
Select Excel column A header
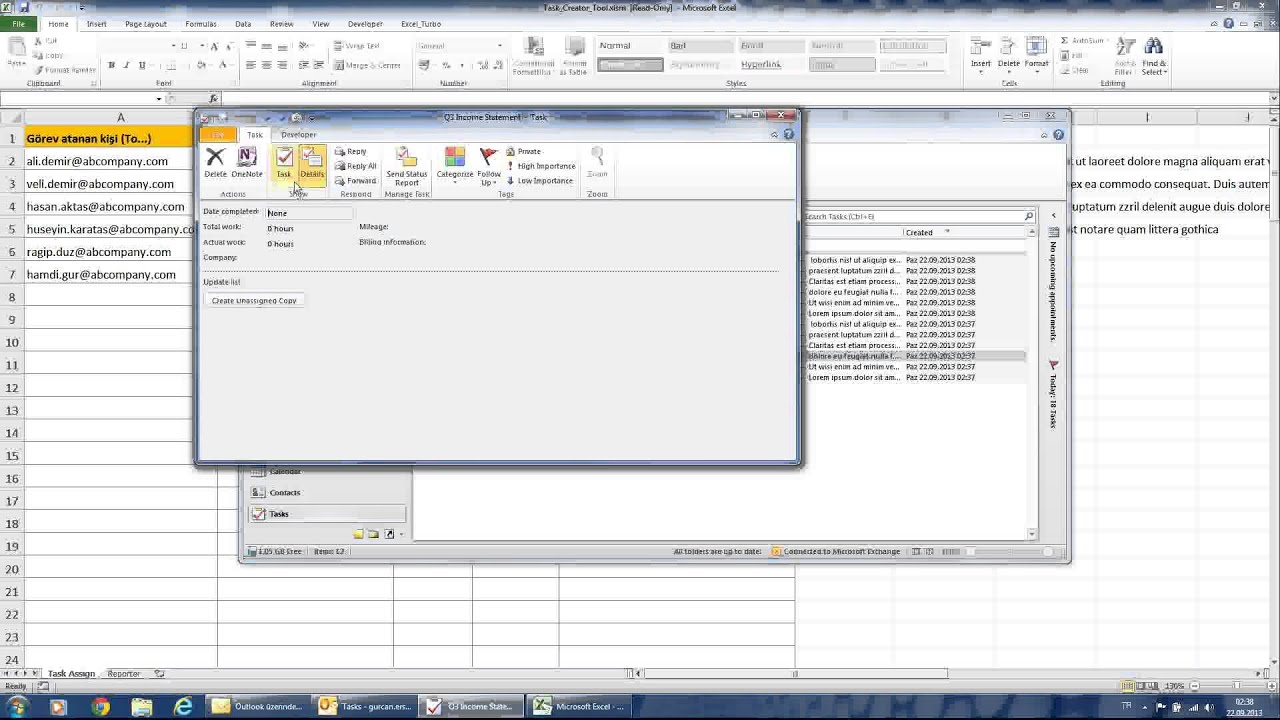120,118
